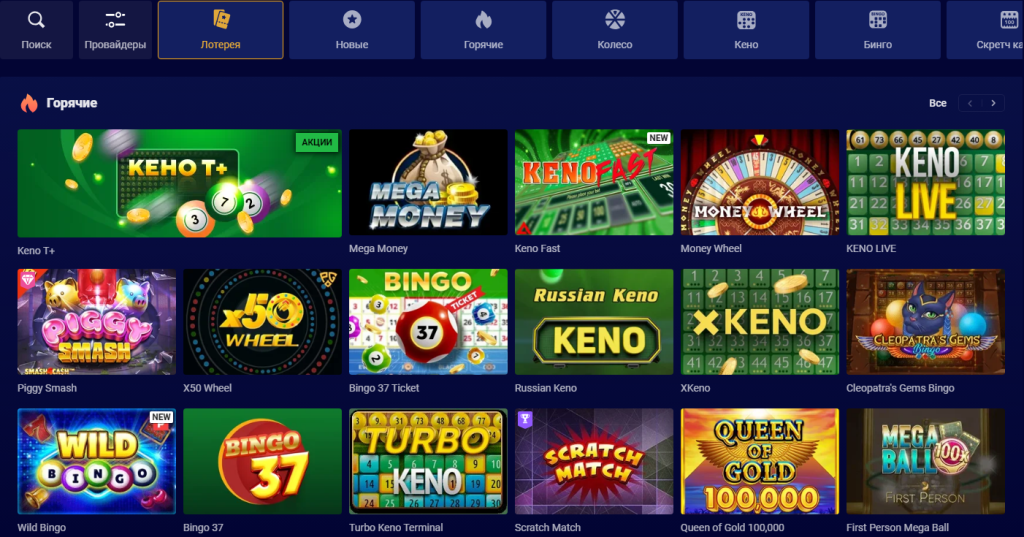Open the Money Wheel game thumbnail

pyautogui.click(x=760, y=182)
